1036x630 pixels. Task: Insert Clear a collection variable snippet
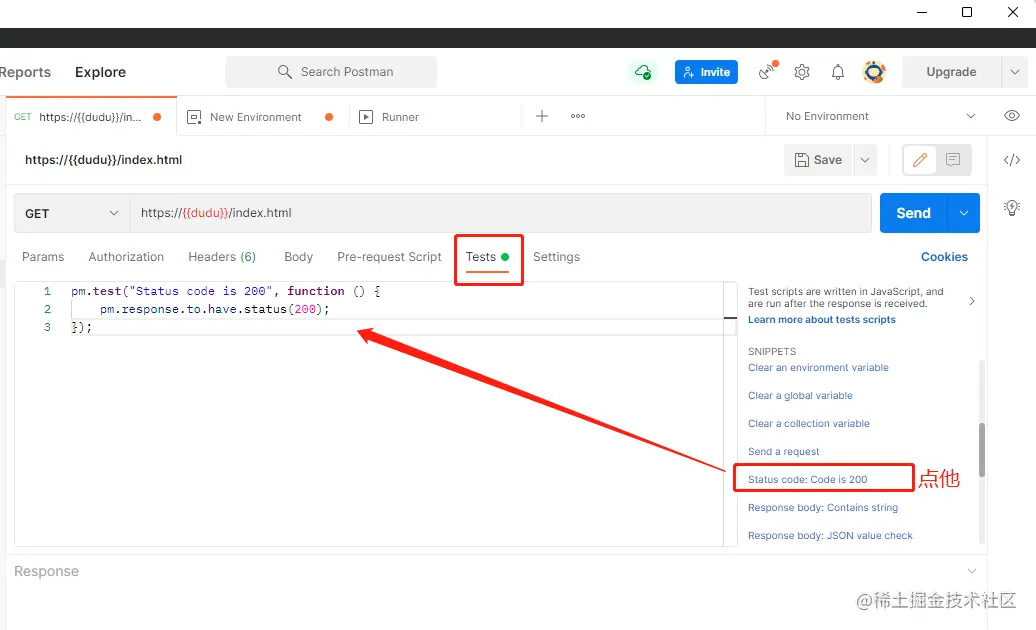coord(809,423)
